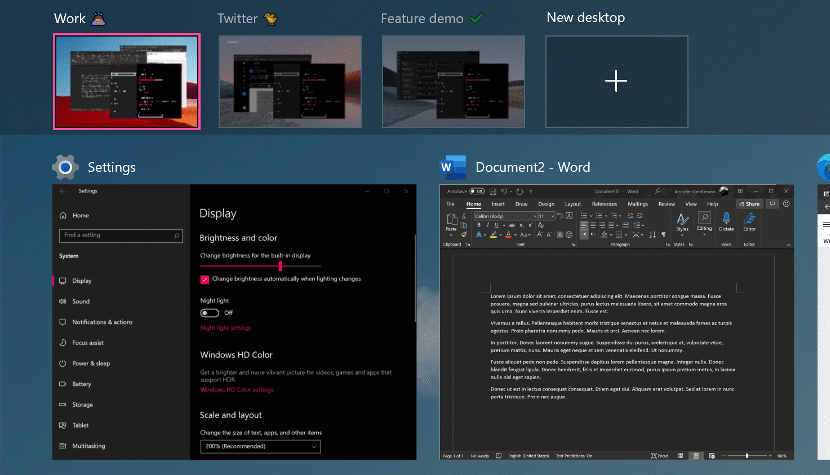Open the Styles gallery icon
Screen dimensions: 830x475
pyautogui.click(x=682, y=220)
